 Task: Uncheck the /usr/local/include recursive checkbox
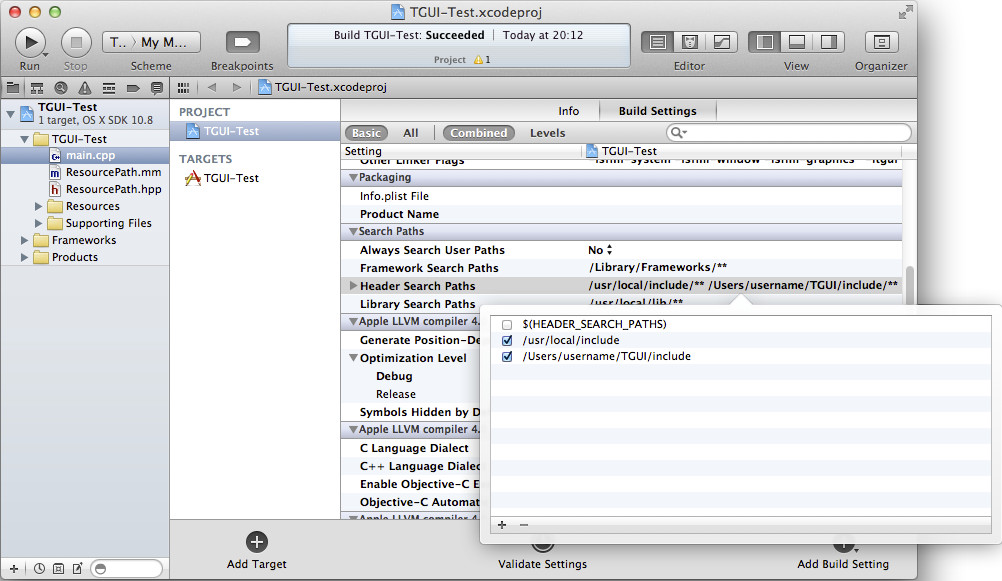[507, 341]
